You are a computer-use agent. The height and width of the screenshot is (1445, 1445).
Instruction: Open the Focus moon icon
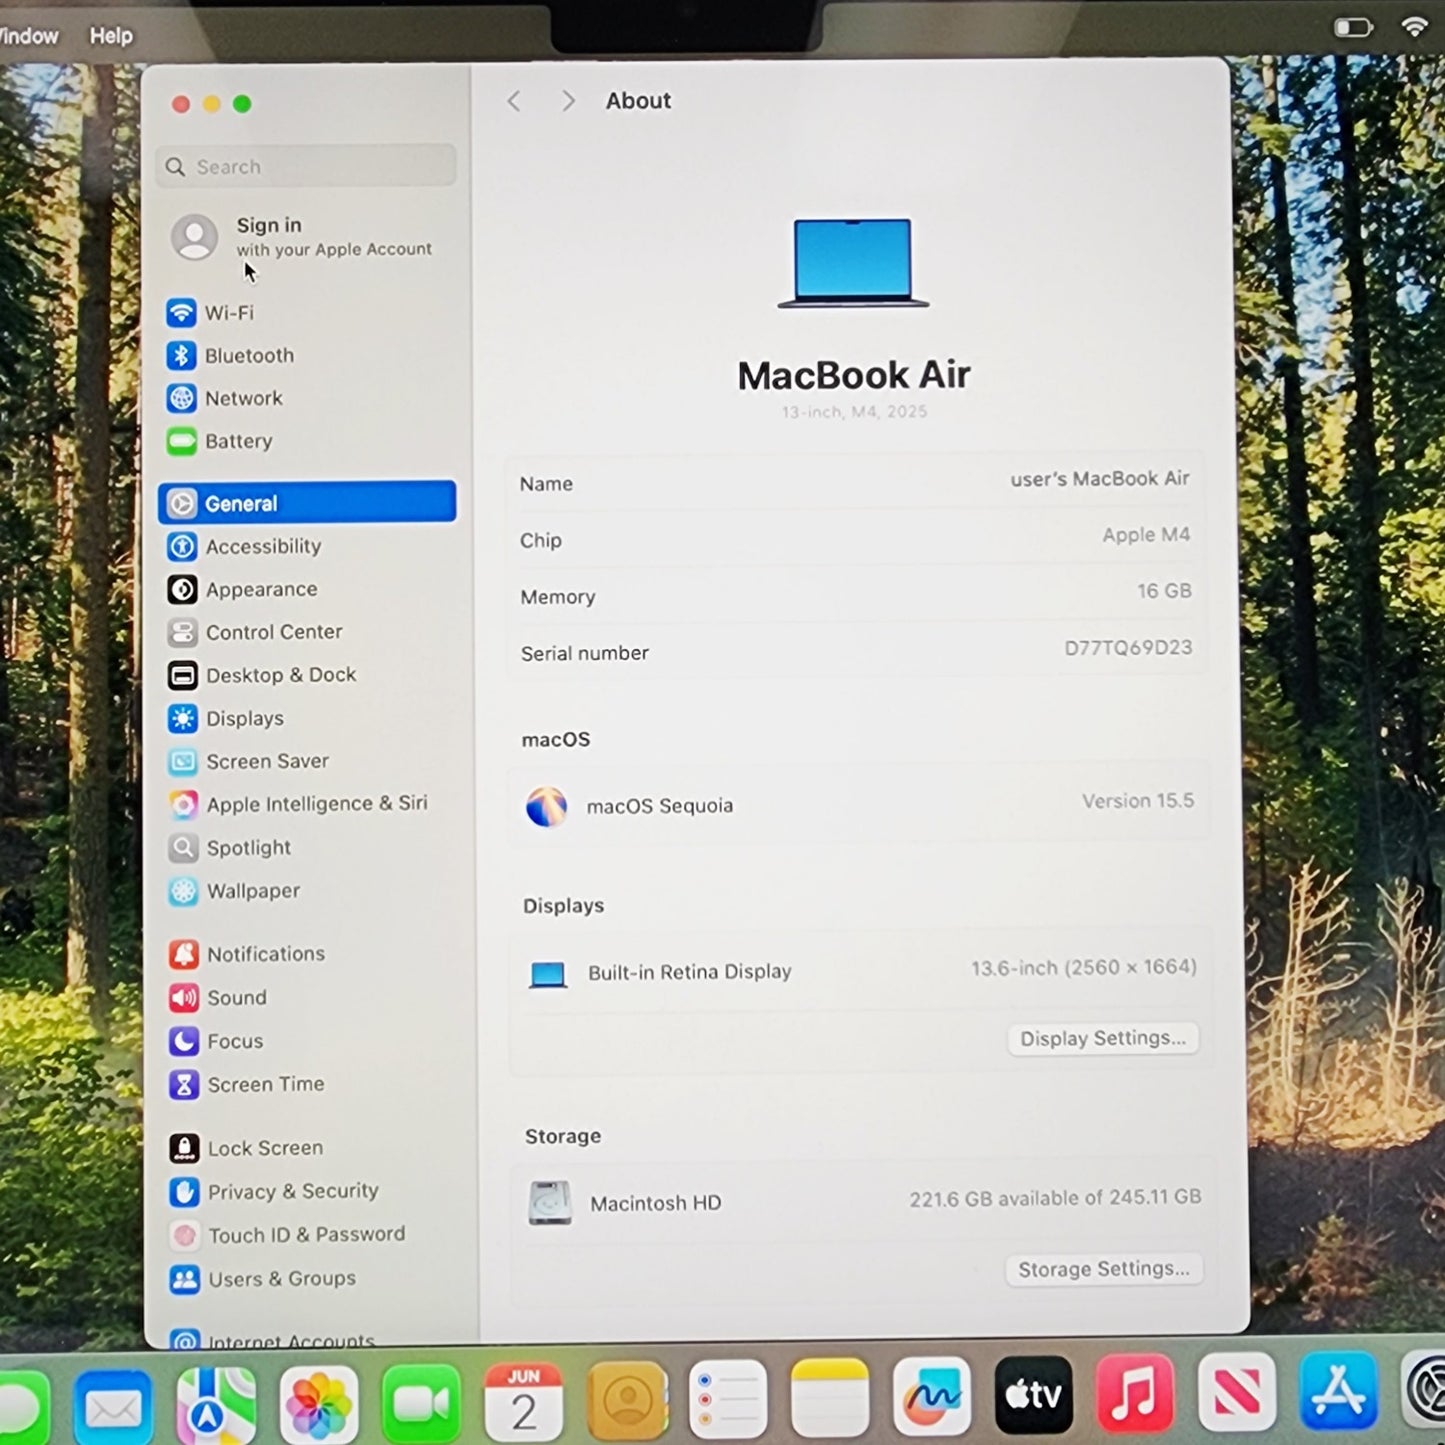coord(184,1041)
